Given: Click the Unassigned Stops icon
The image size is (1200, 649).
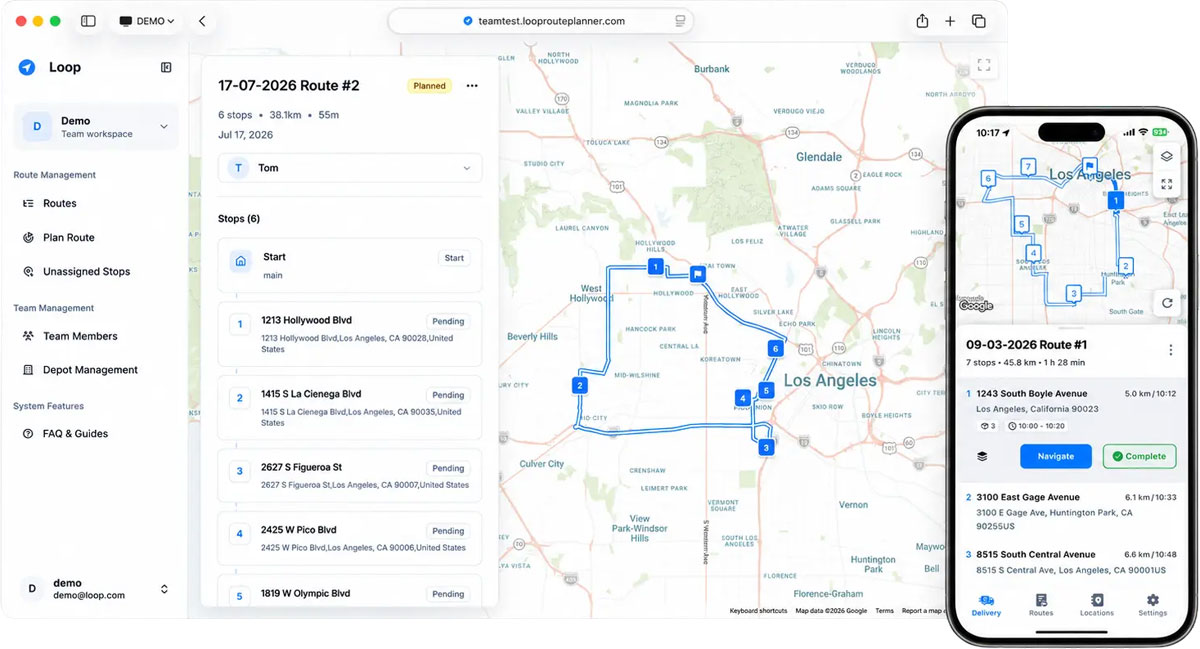Looking at the screenshot, I should (x=28, y=271).
